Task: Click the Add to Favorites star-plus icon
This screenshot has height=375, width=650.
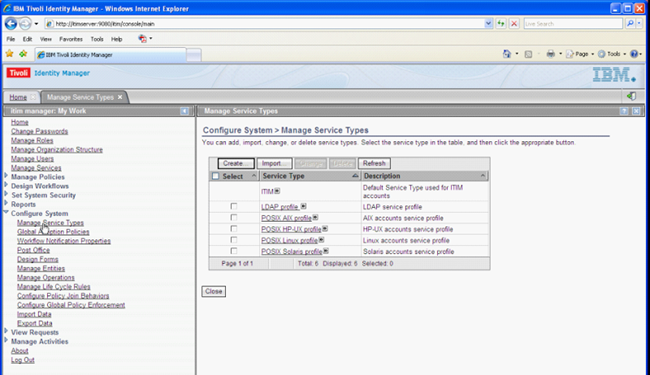Action: pyautogui.click(x=23, y=54)
